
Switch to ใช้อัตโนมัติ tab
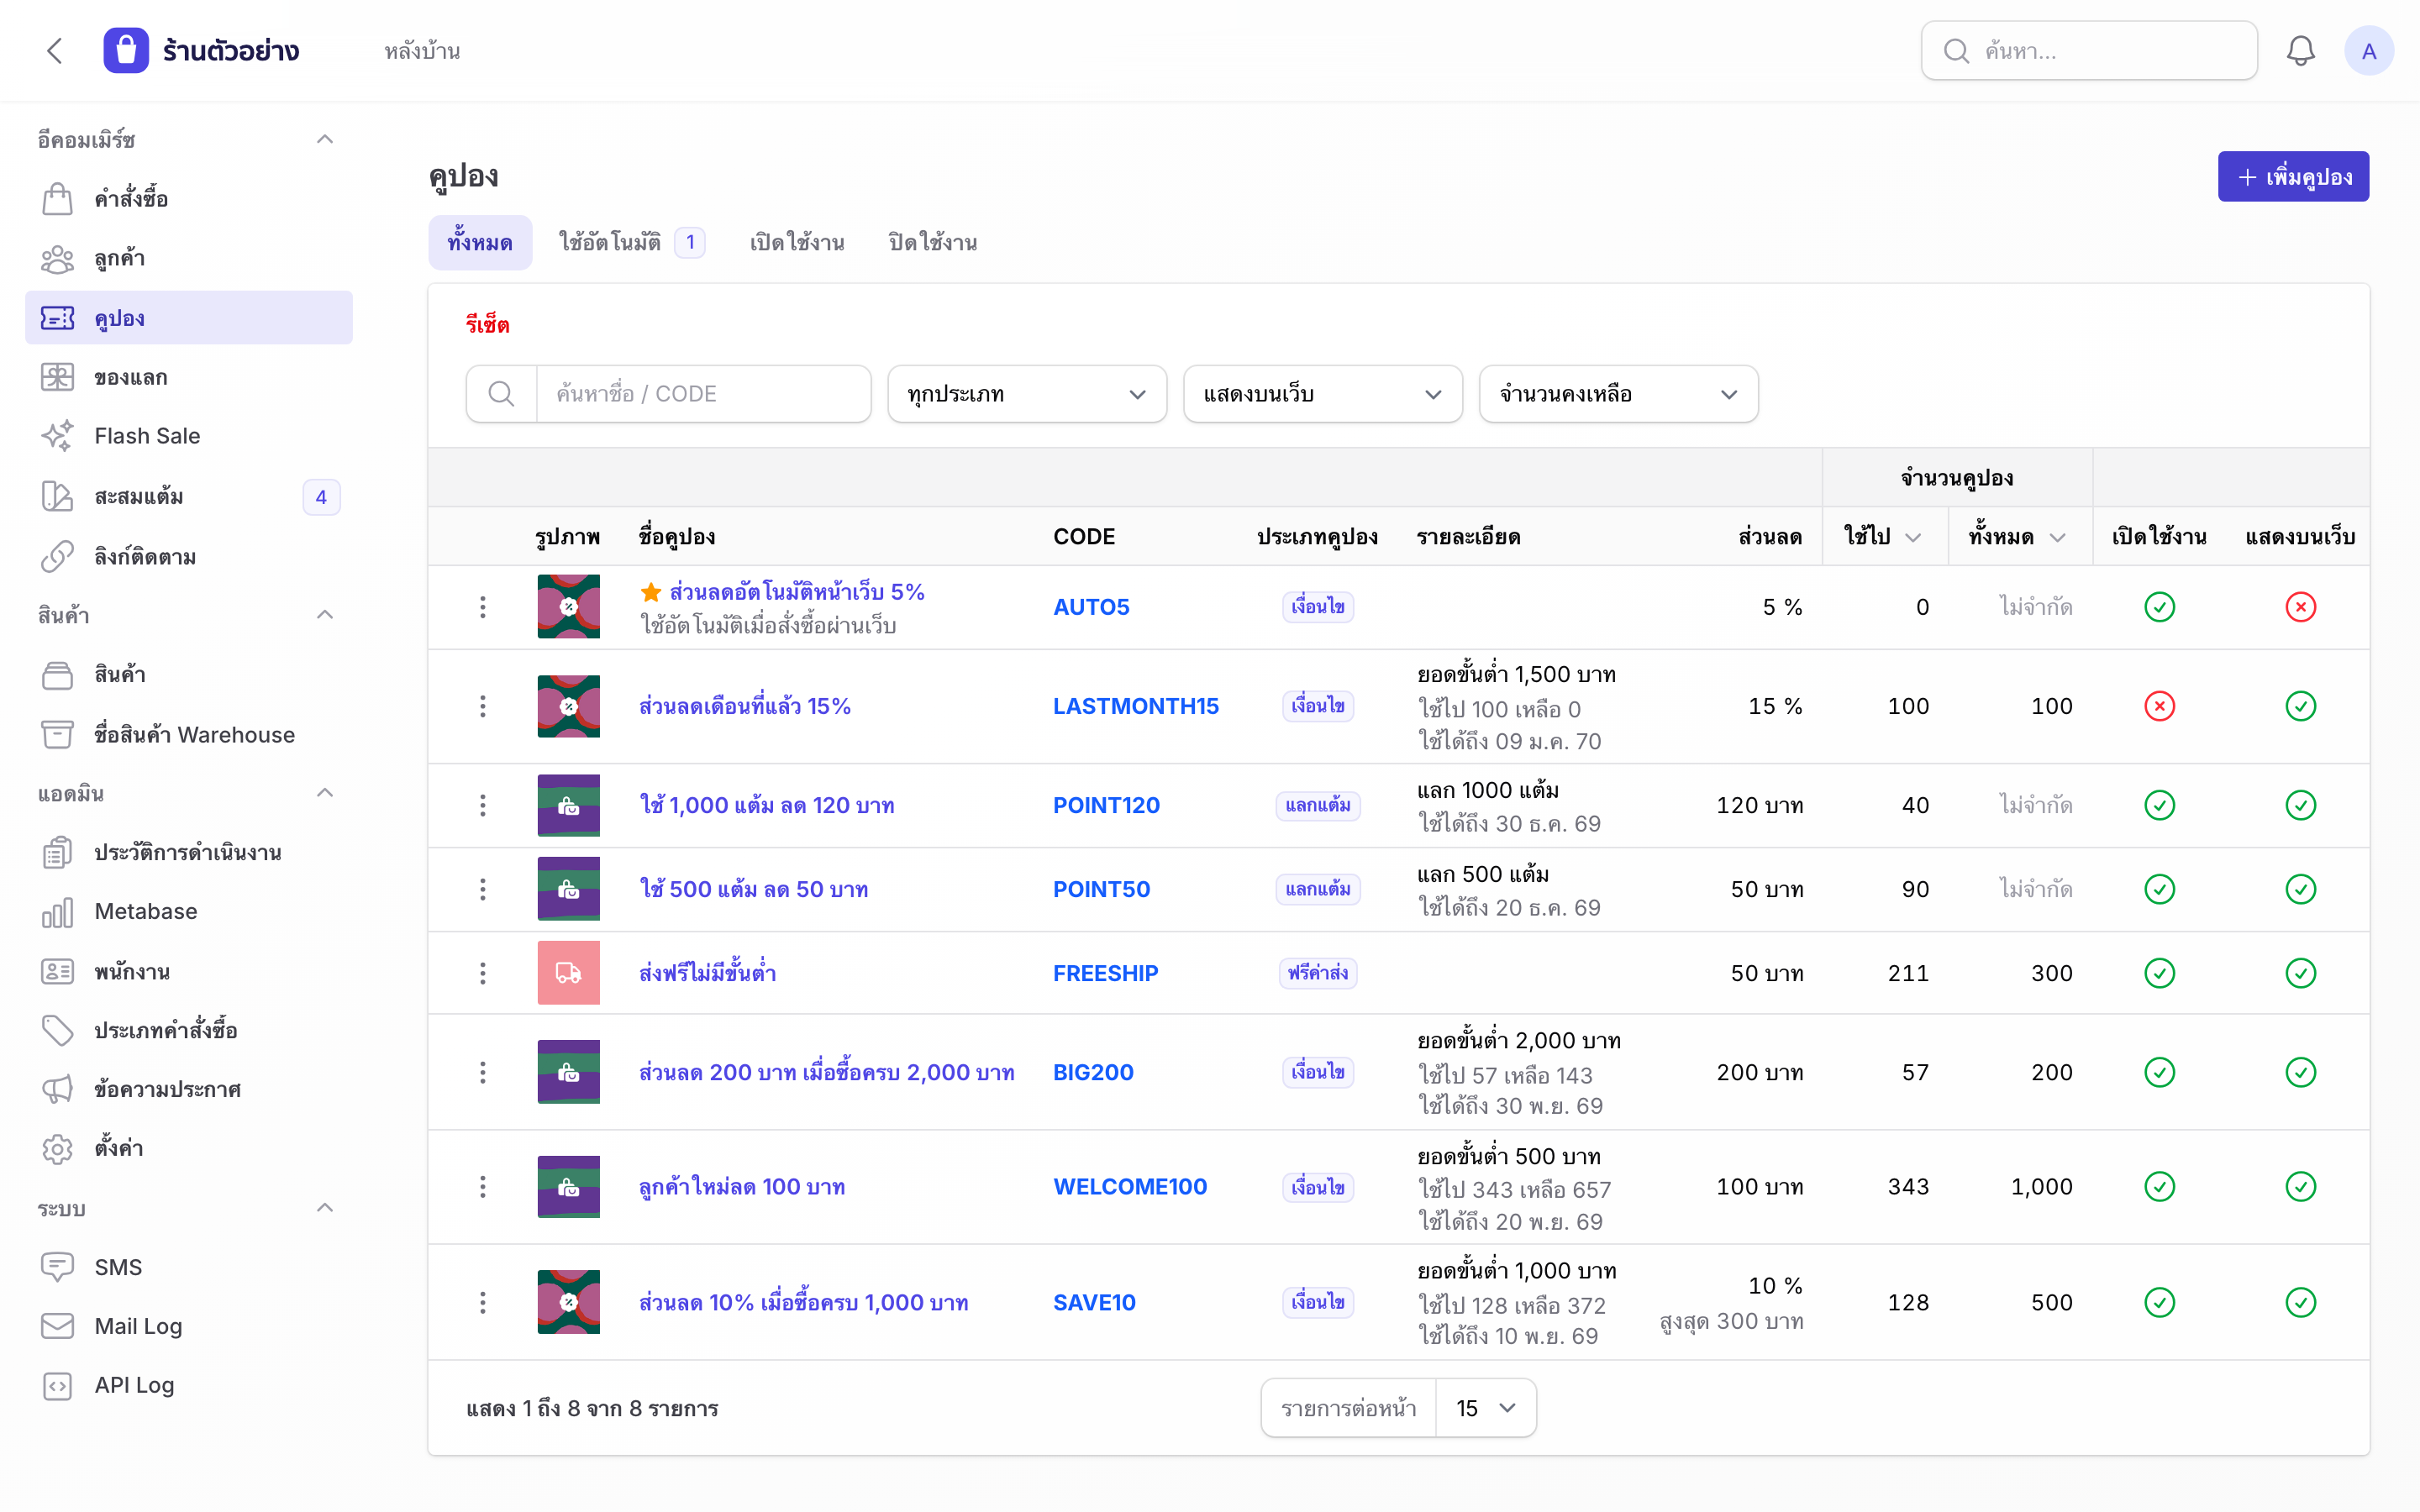[631, 243]
